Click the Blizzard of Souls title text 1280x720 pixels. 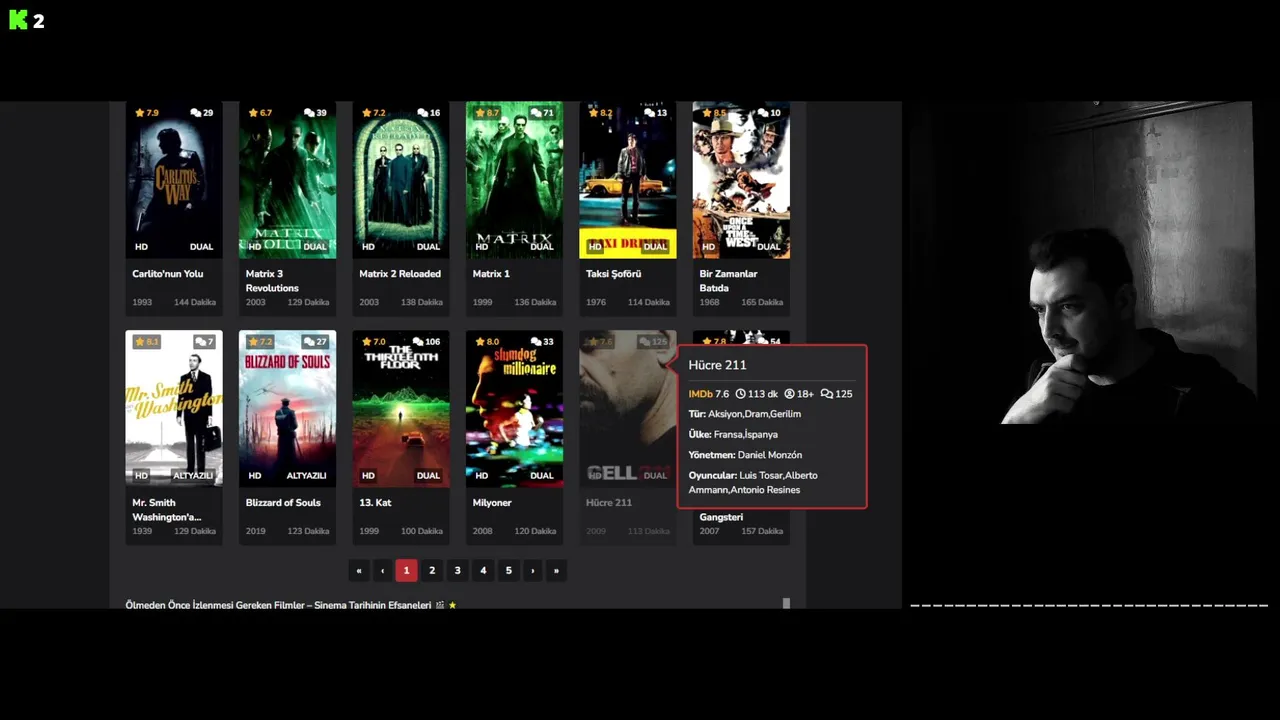click(283, 503)
